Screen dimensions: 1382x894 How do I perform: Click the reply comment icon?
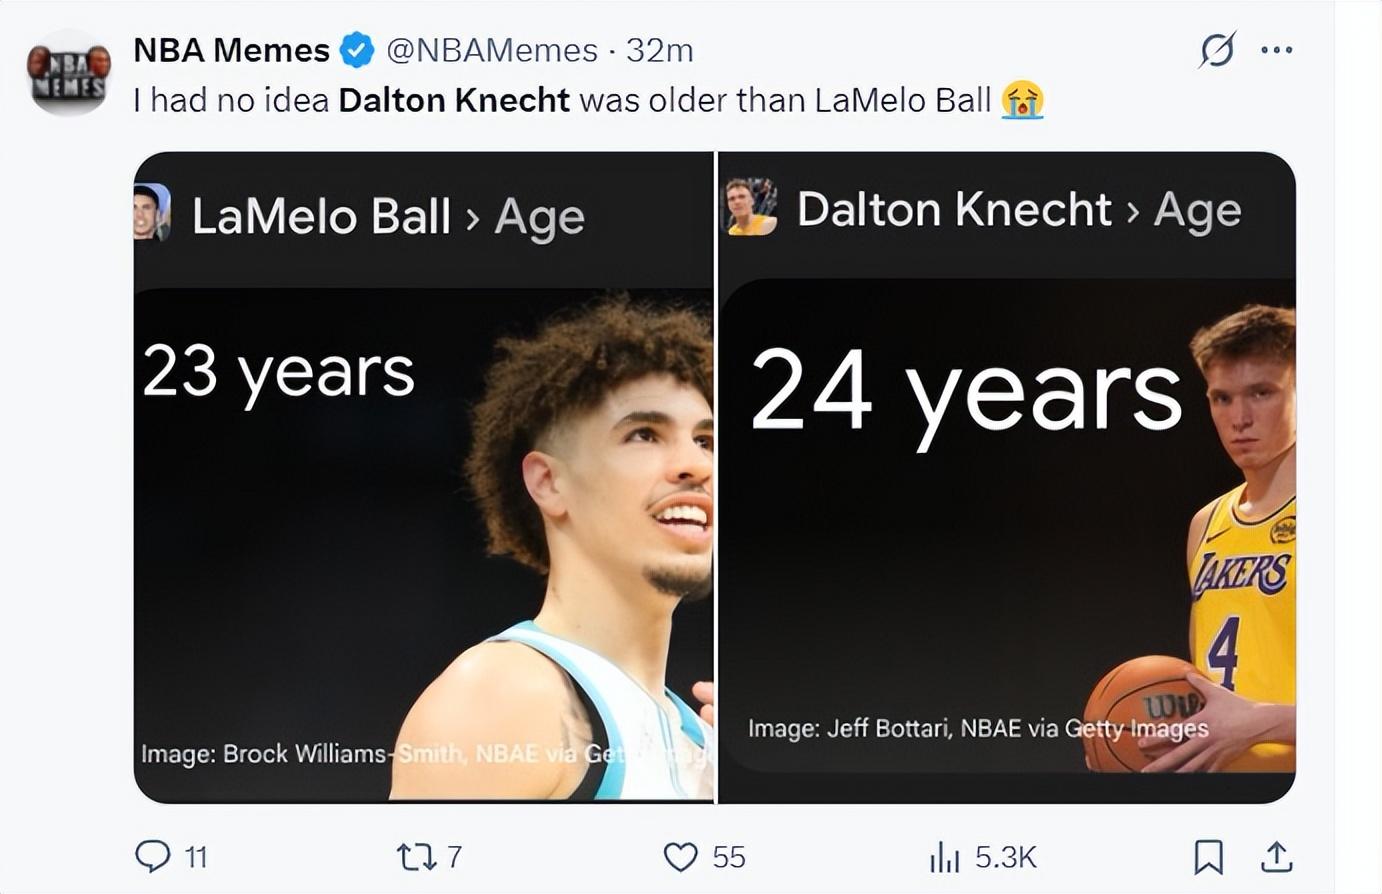(x=153, y=857)
